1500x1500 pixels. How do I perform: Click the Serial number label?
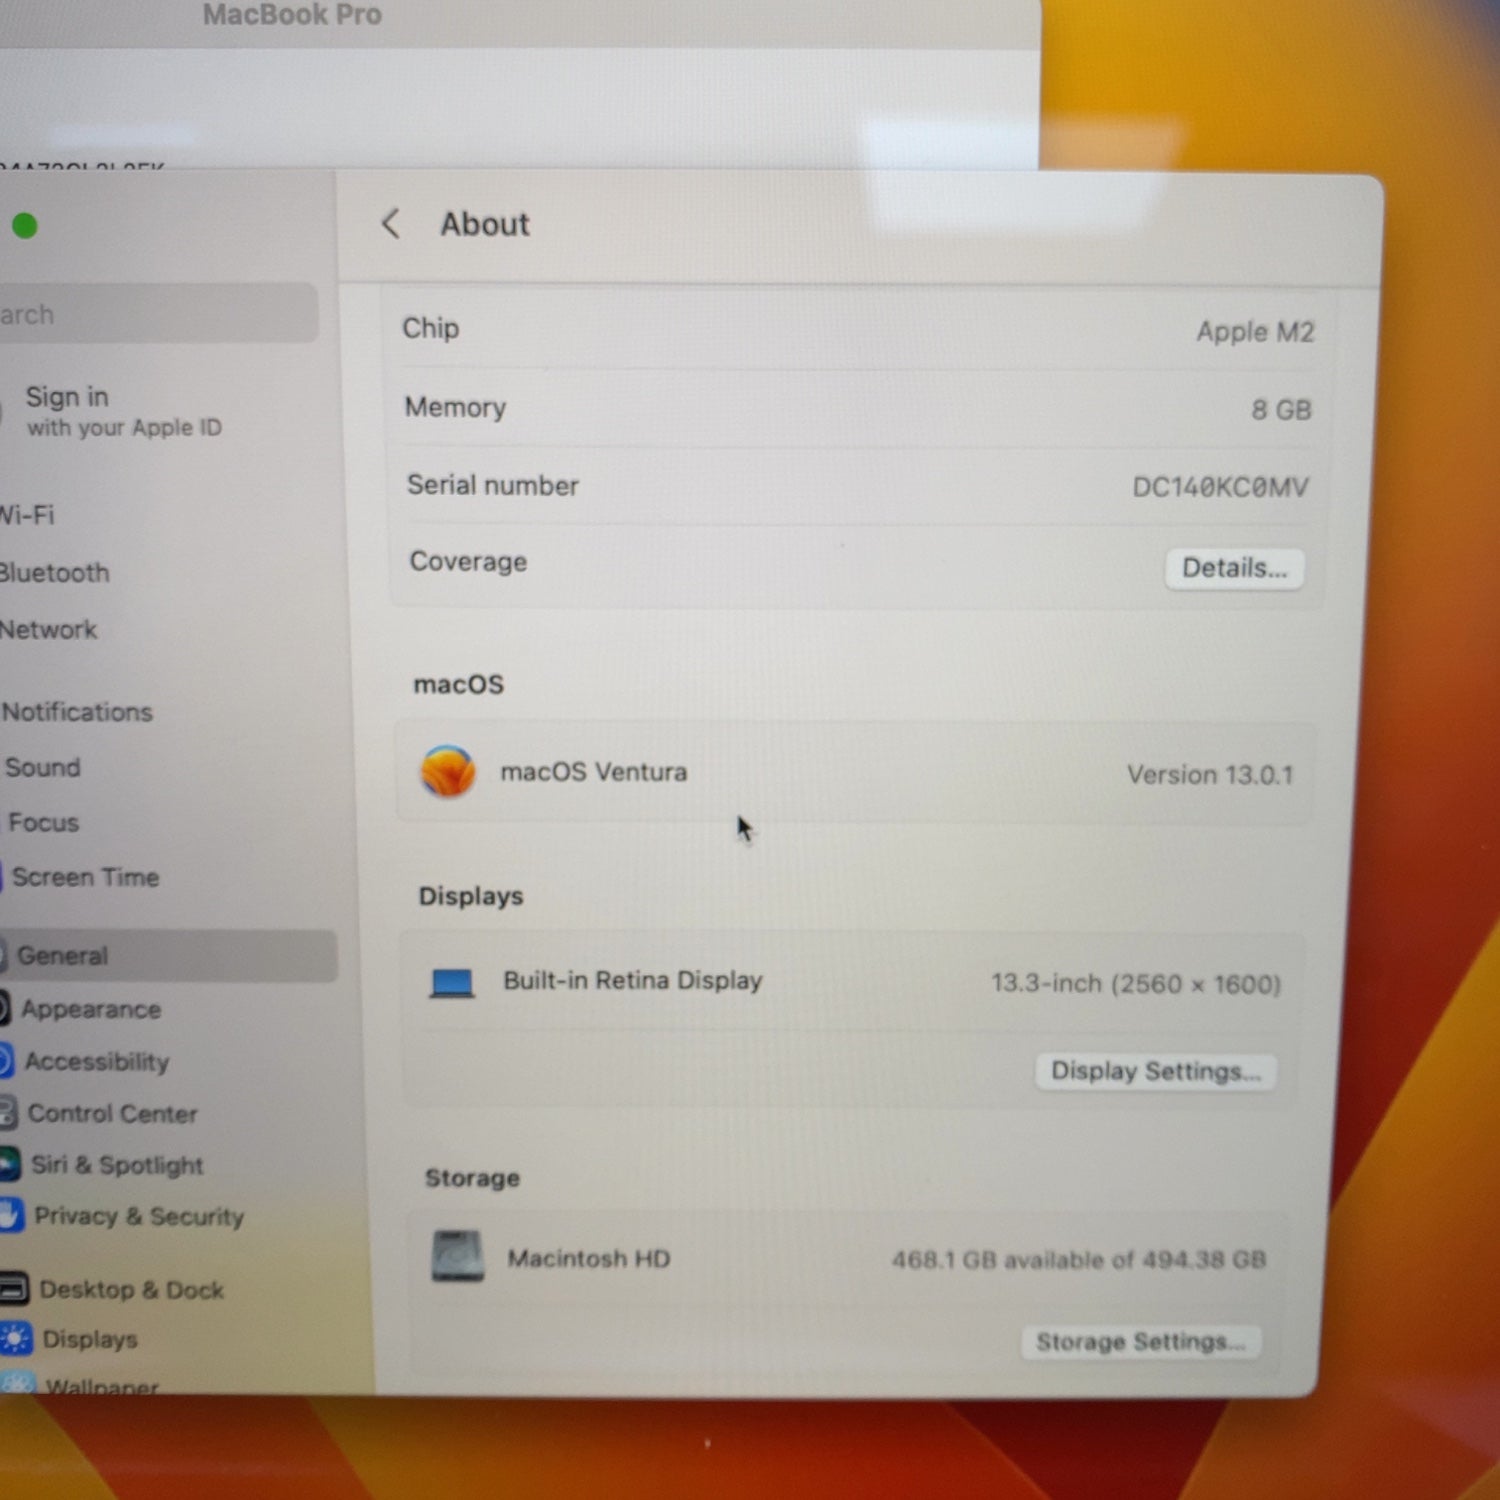click(492, 485)
